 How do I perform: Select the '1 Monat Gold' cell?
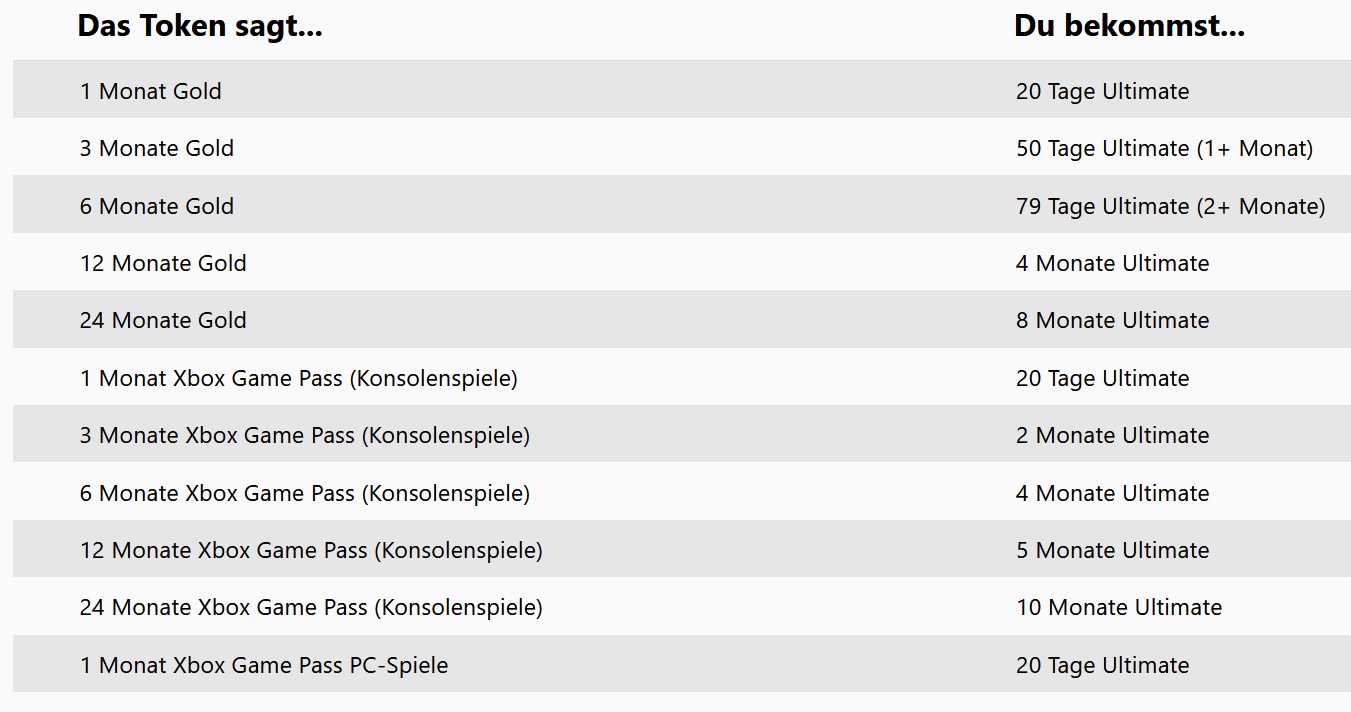coord(151,91)
